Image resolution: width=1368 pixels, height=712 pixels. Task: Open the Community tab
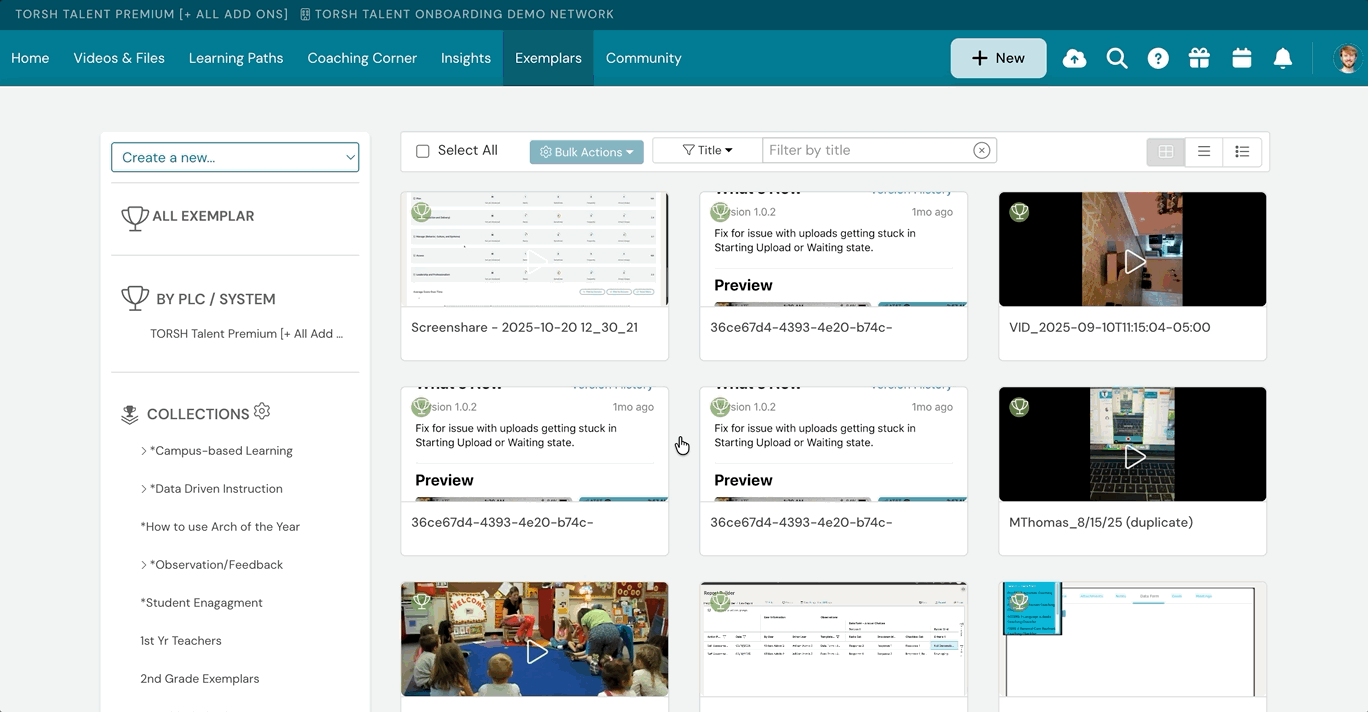(644, 58)
